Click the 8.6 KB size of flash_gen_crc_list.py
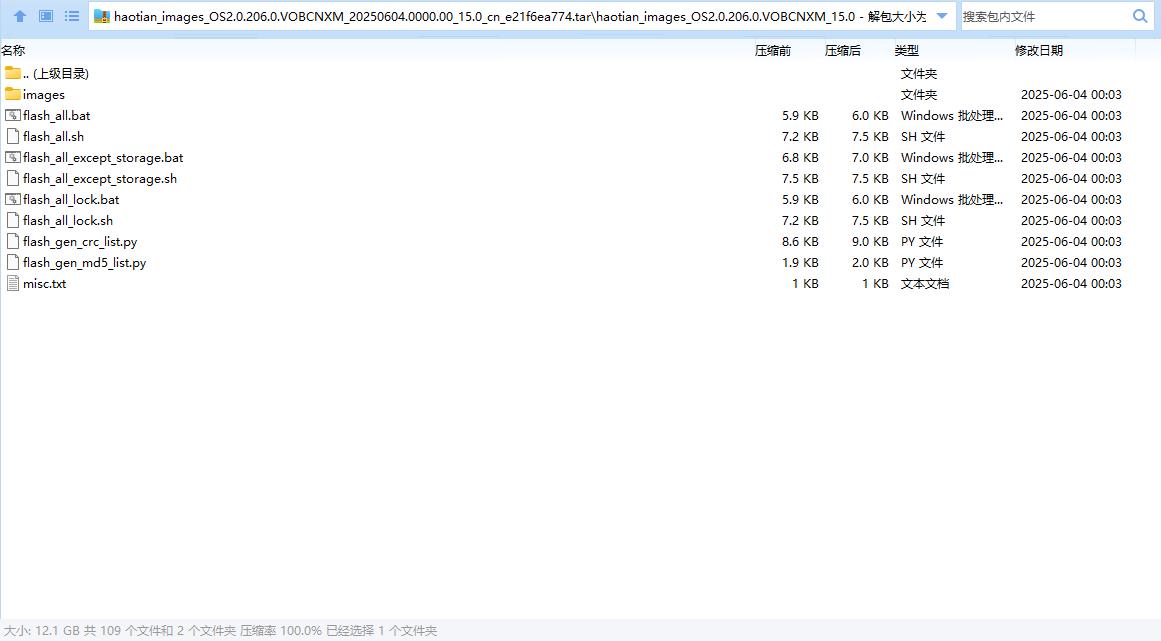This screenshot has height=641, width=1161. 800,241
